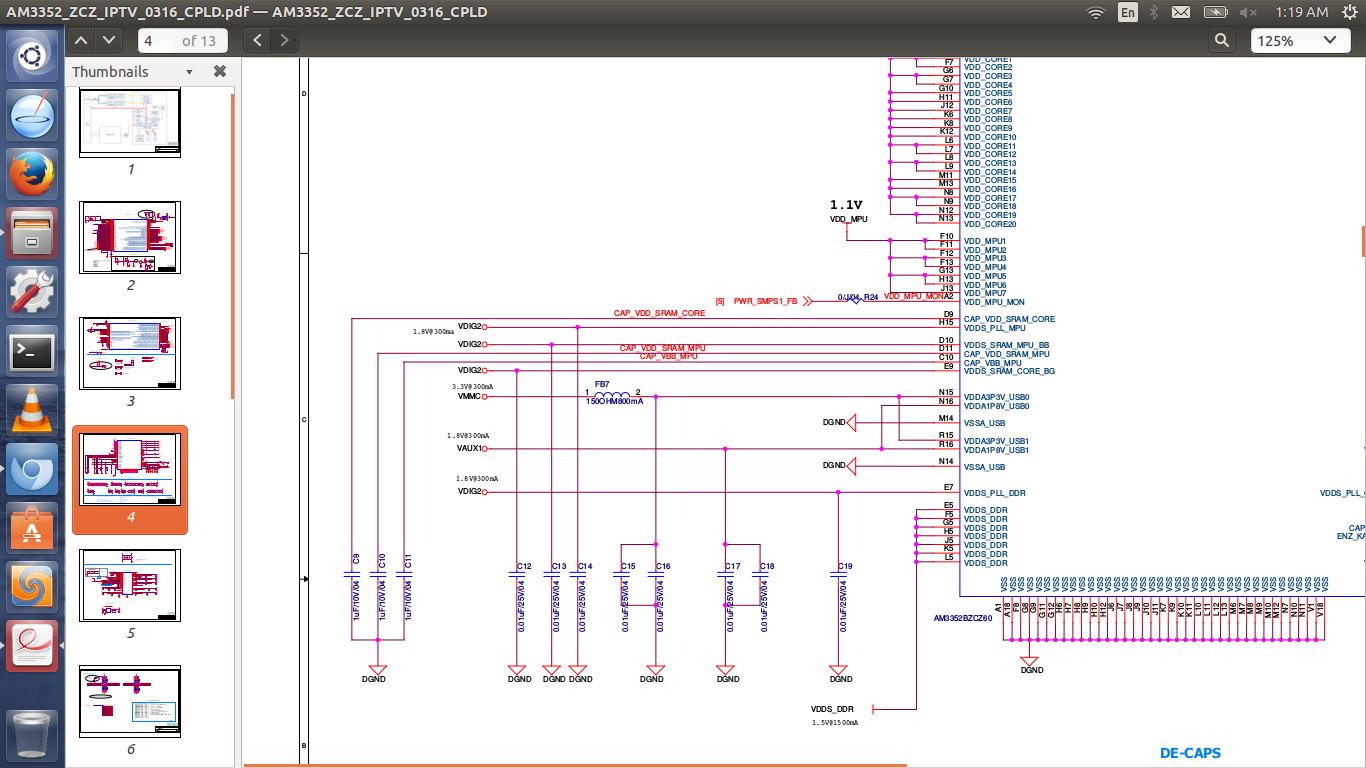Open the red PDF document viewer launcher

32,646
